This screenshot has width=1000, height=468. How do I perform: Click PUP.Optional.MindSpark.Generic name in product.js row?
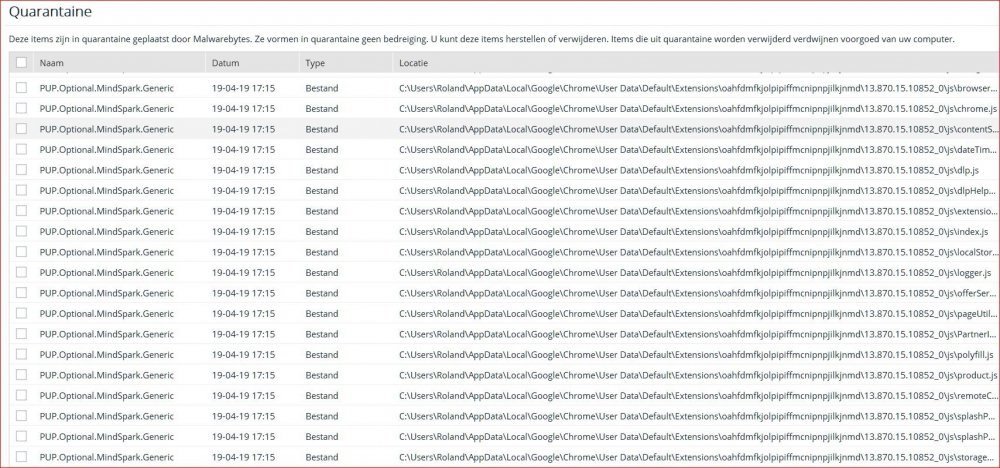pos(107,375)
